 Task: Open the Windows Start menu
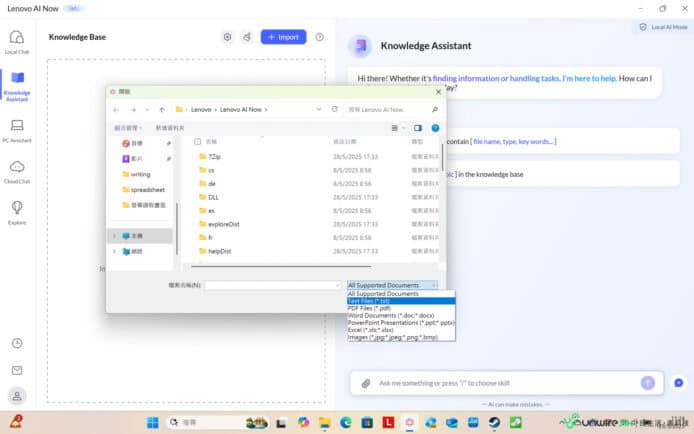153,422
